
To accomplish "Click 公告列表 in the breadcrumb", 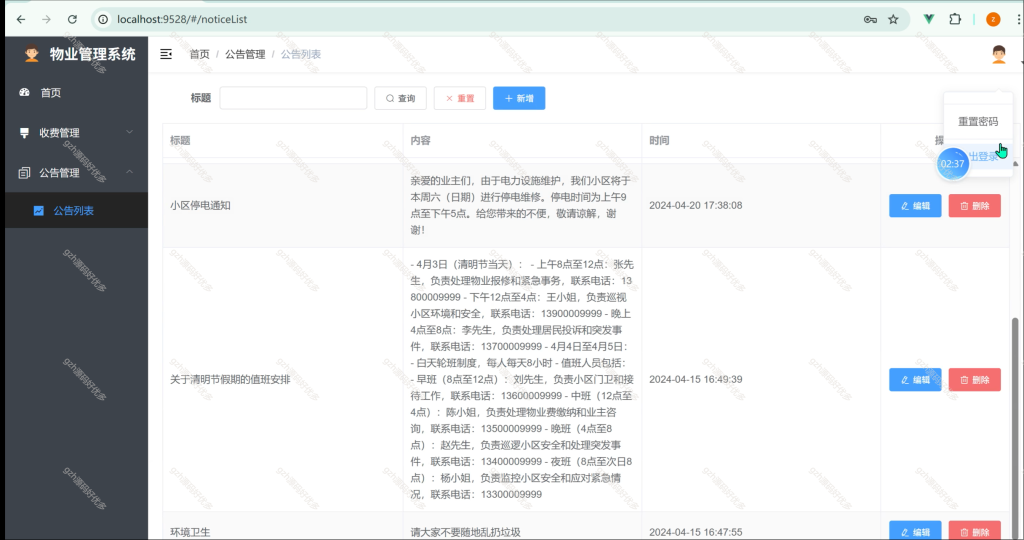I will point(300,54).
